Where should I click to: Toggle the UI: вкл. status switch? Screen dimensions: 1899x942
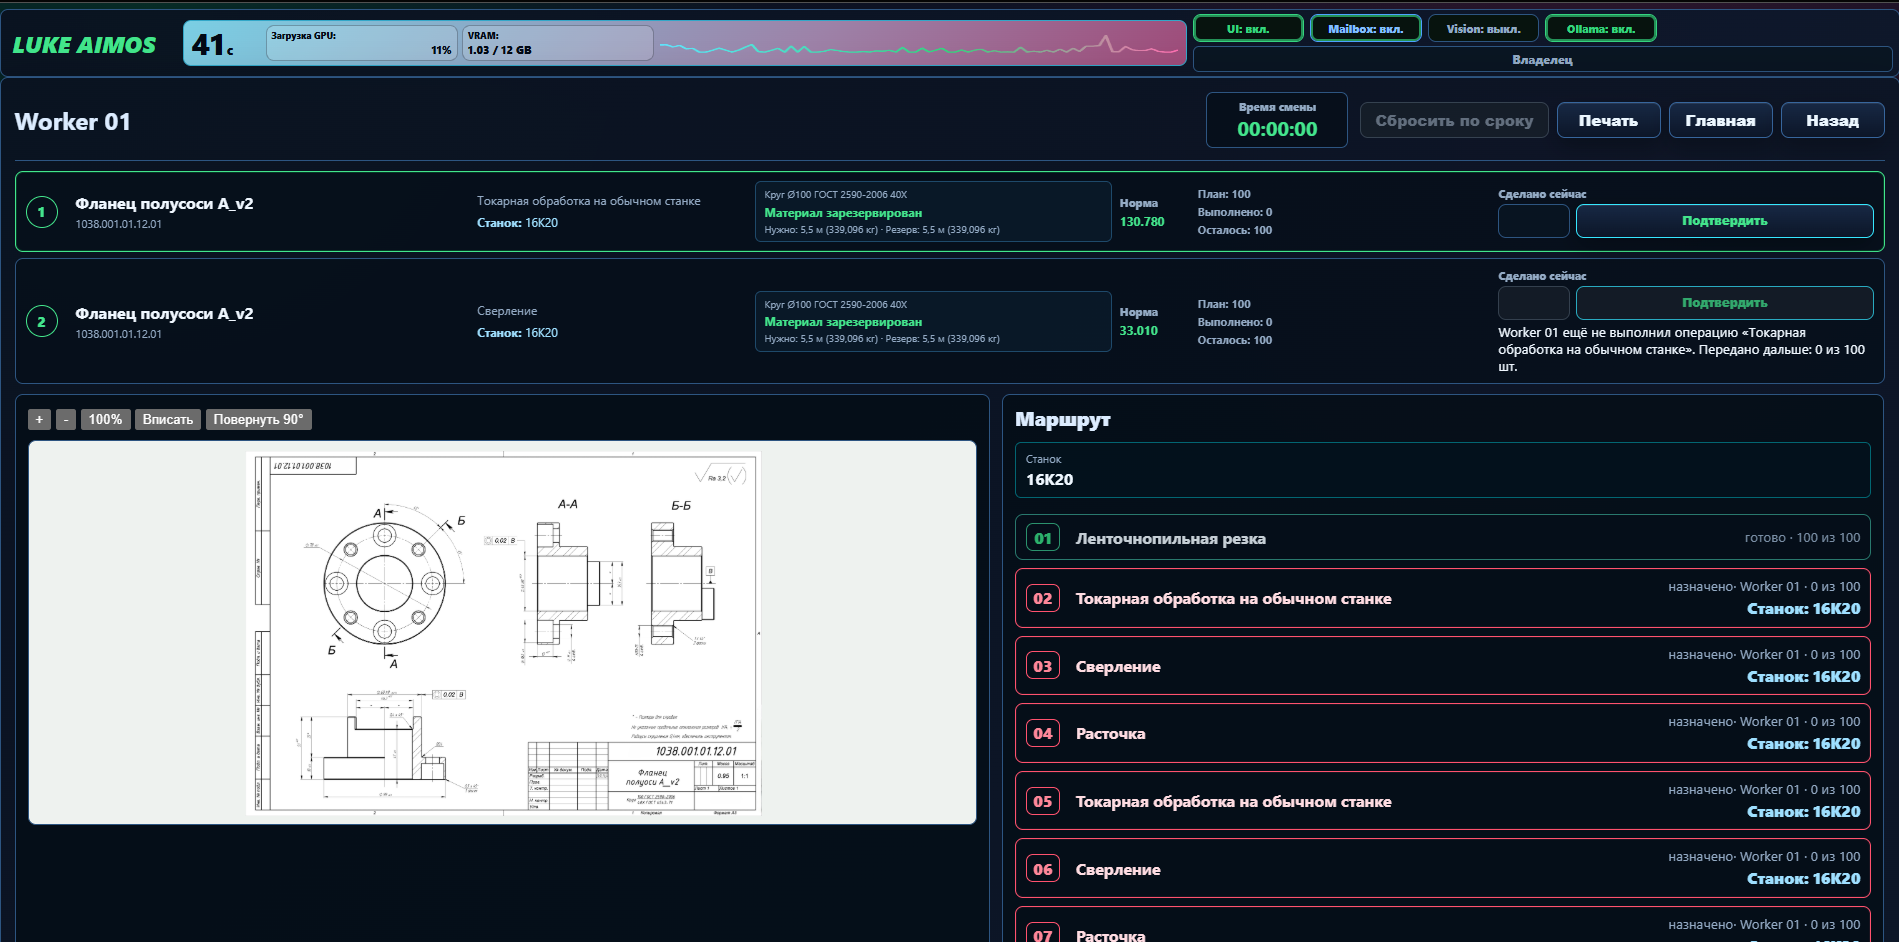(x=1248, y=29)
